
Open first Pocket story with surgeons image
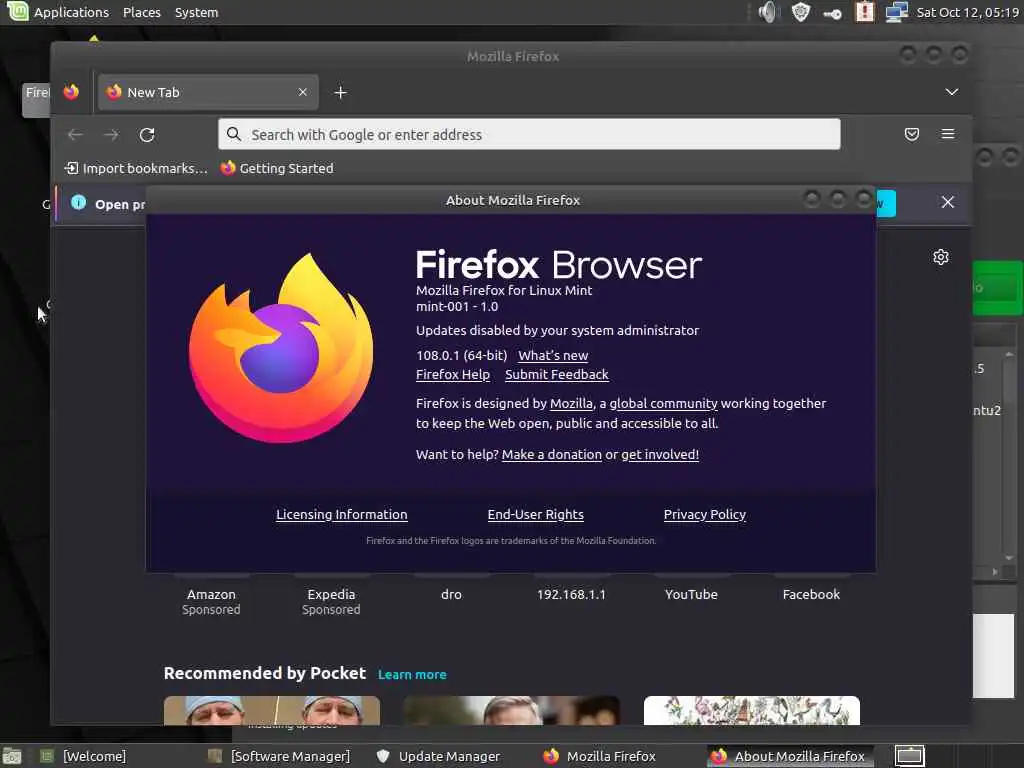pyautogui.click(x=272, y=711)
